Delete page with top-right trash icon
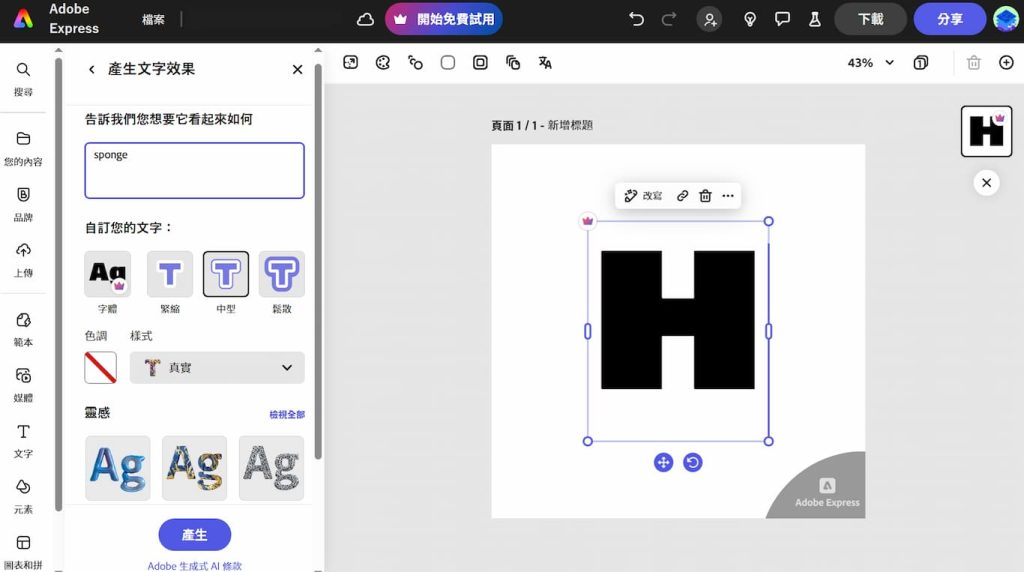This screenshot has width=1024, height=572. pyautogui.click(x=974, y=63)
